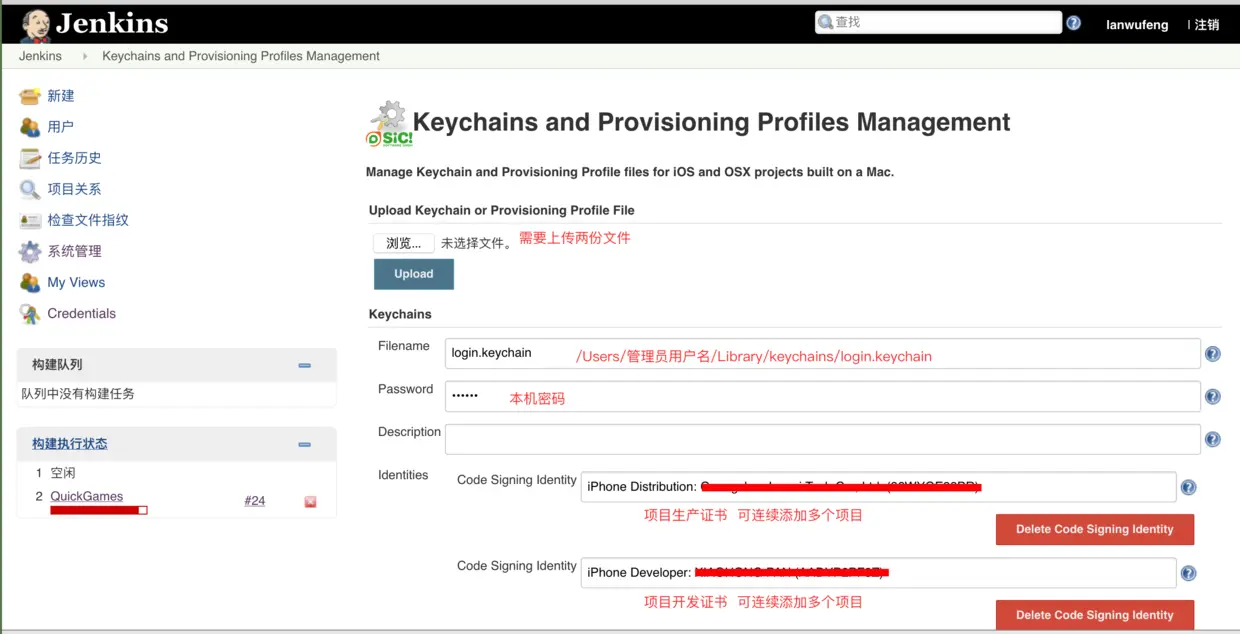Image resolution: width=1240 pixels, height=634 pixels.
Task: Click the 构建执行状态 heading link
Action: click(69, 444)
